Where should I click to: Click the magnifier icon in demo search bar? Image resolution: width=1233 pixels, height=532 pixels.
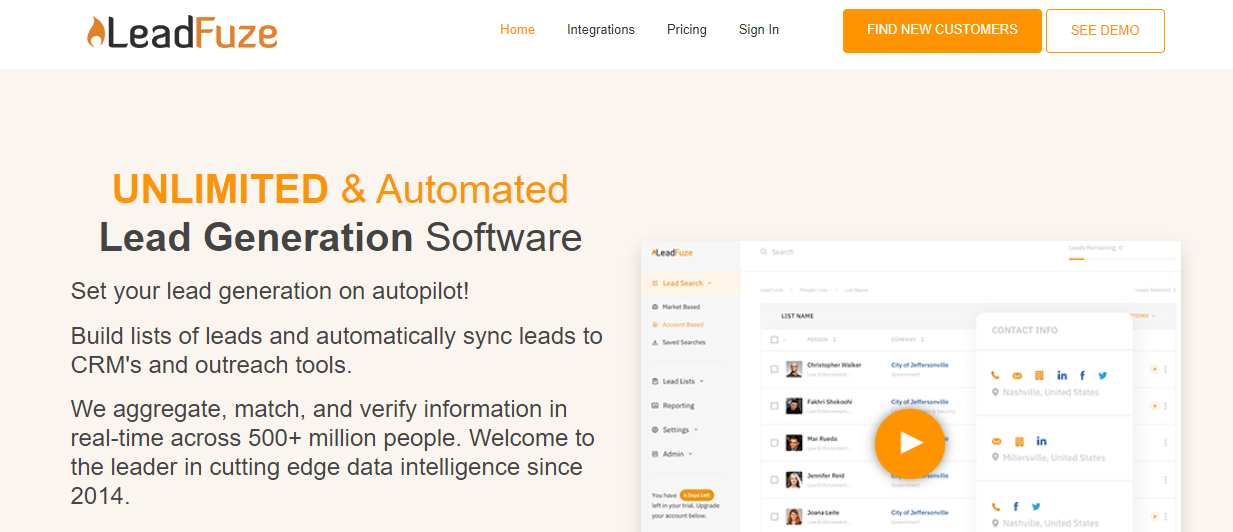click(764, 252)
